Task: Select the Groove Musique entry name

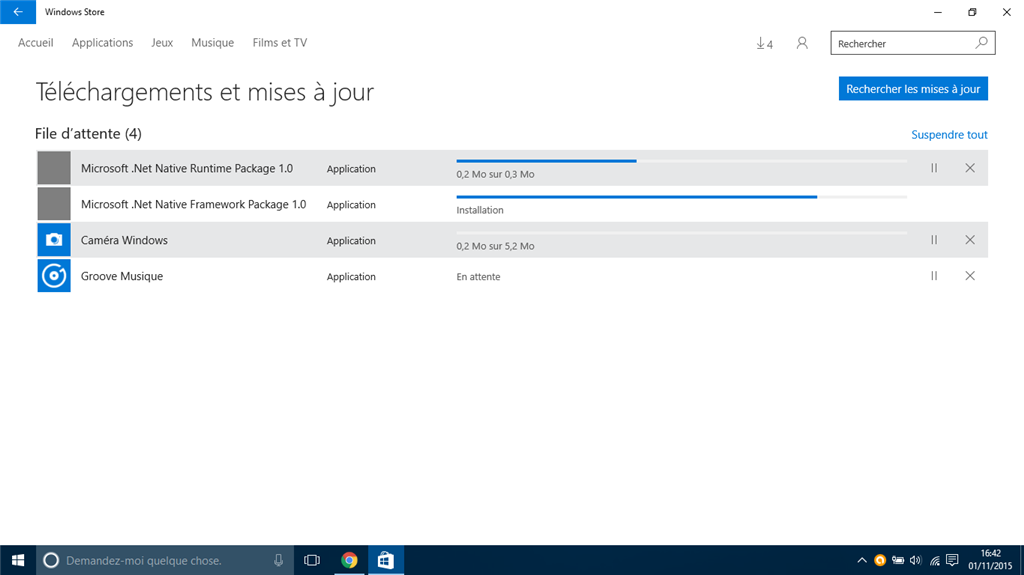Action: [121, 276]
